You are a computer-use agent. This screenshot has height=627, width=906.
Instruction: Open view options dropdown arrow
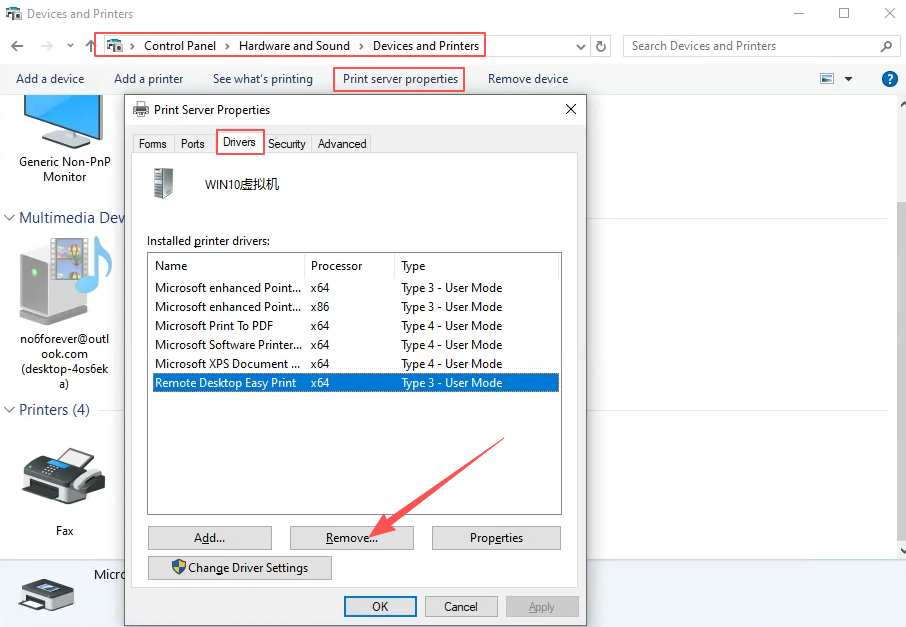(848, 79)
